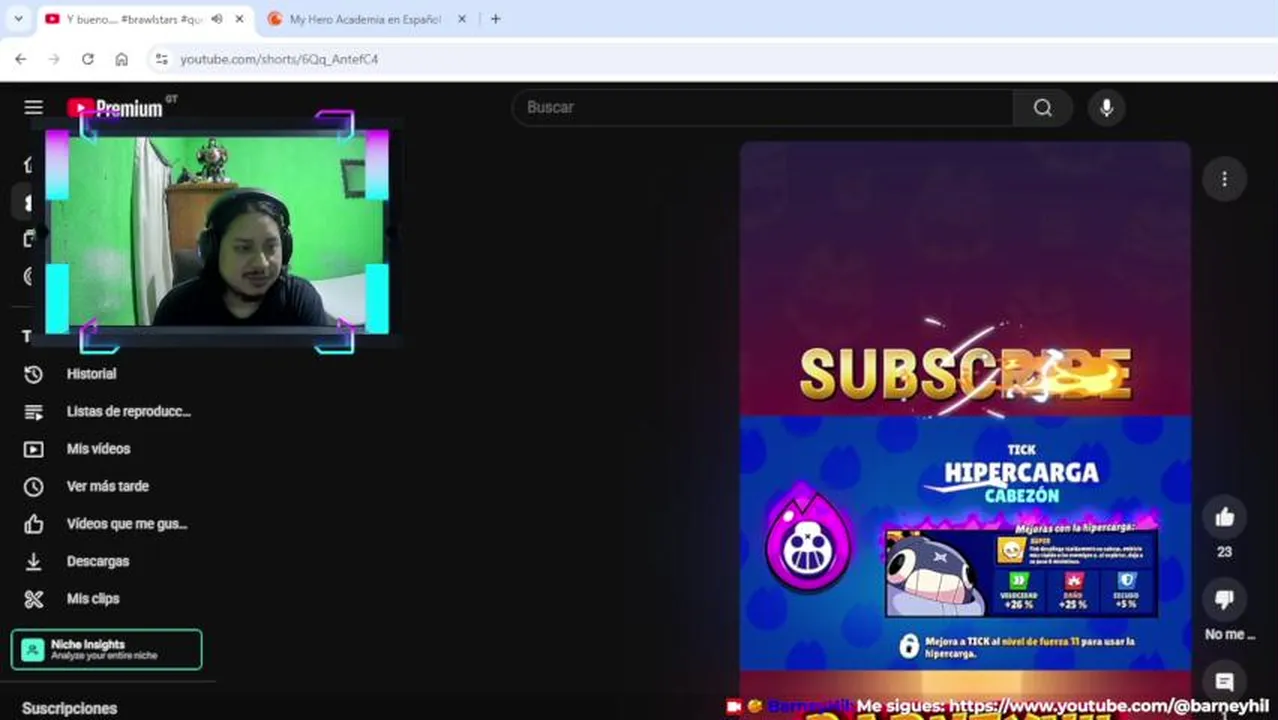Click the playlist lines icon
The height and width of the screenshot is (720, 1278).
coord(34,412)
